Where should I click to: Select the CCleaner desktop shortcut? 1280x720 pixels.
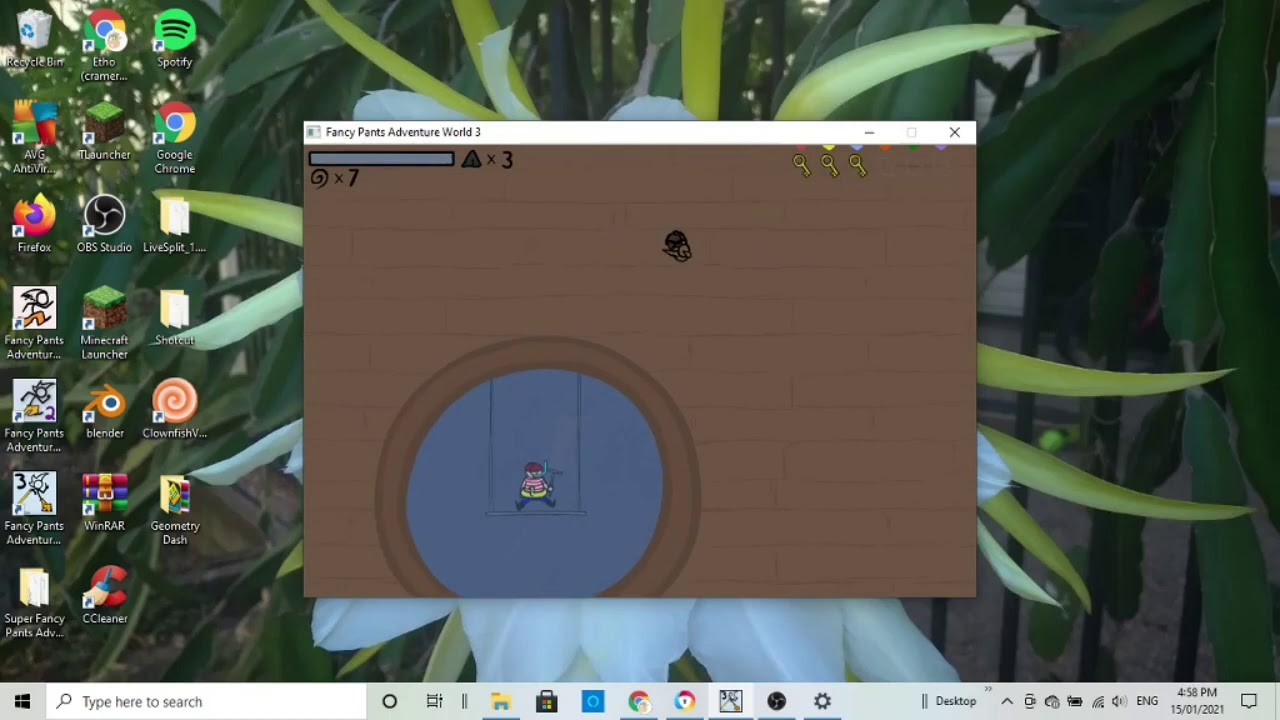click(104, 596)
